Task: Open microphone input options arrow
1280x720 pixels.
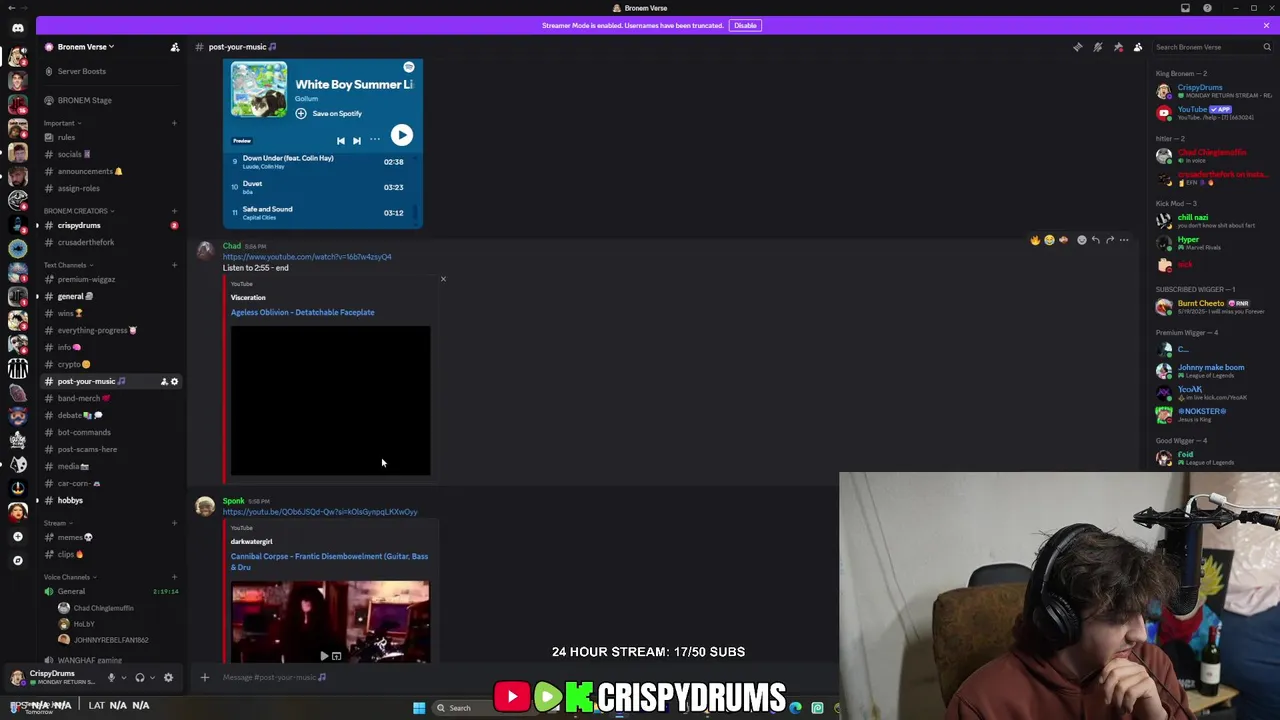Action: click(123, 678)
